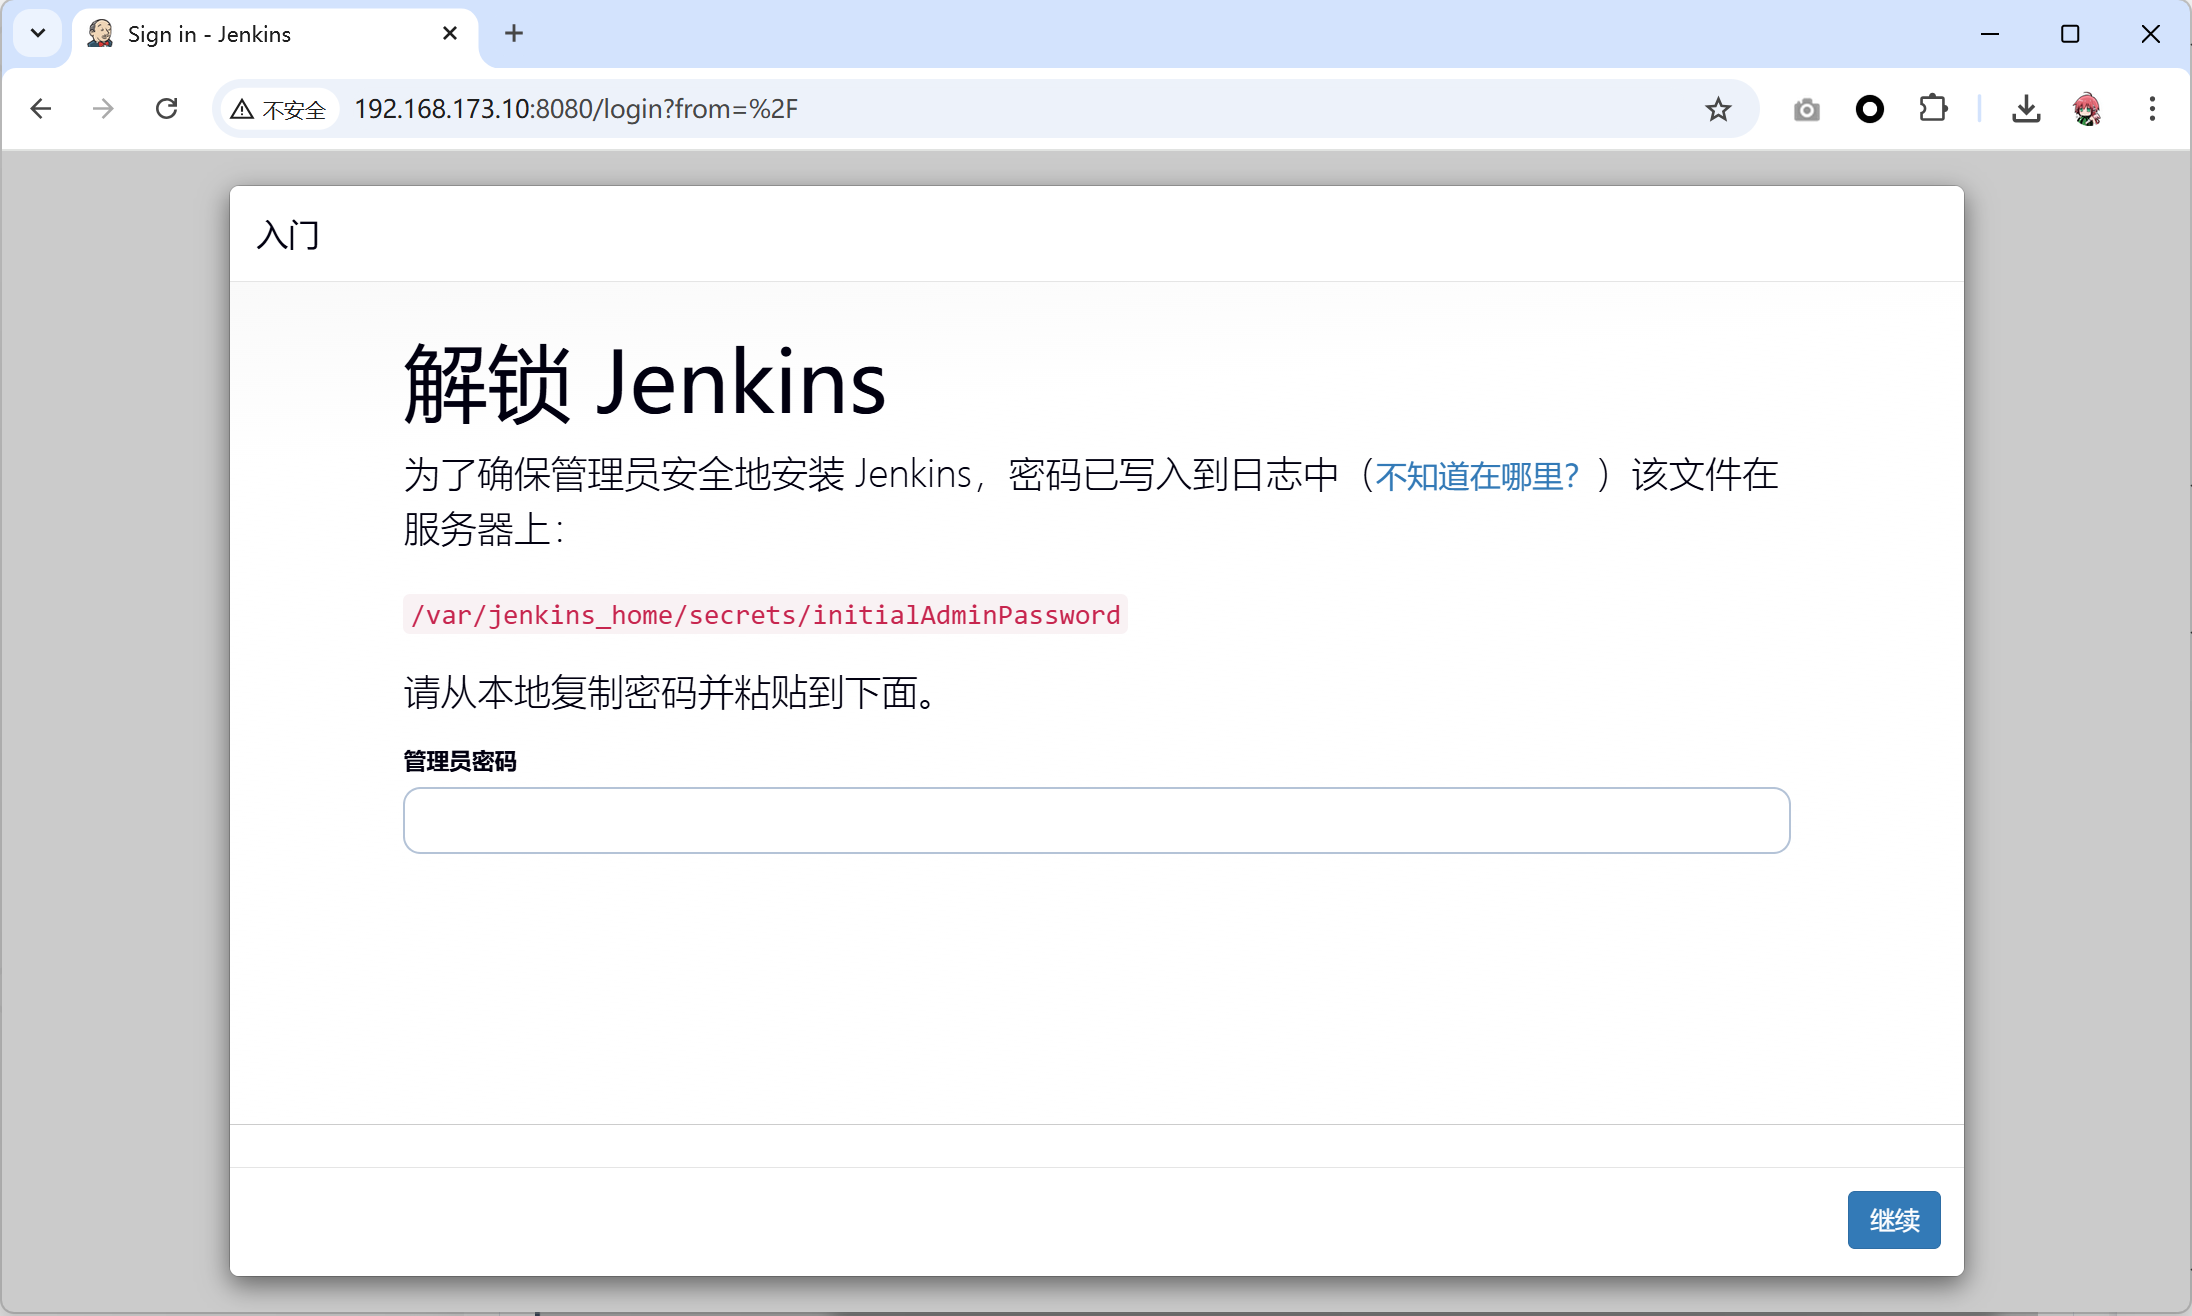Click the 不安全 security warning chip
Screen dimensions: 2192x1316
(x=279, y=110)
